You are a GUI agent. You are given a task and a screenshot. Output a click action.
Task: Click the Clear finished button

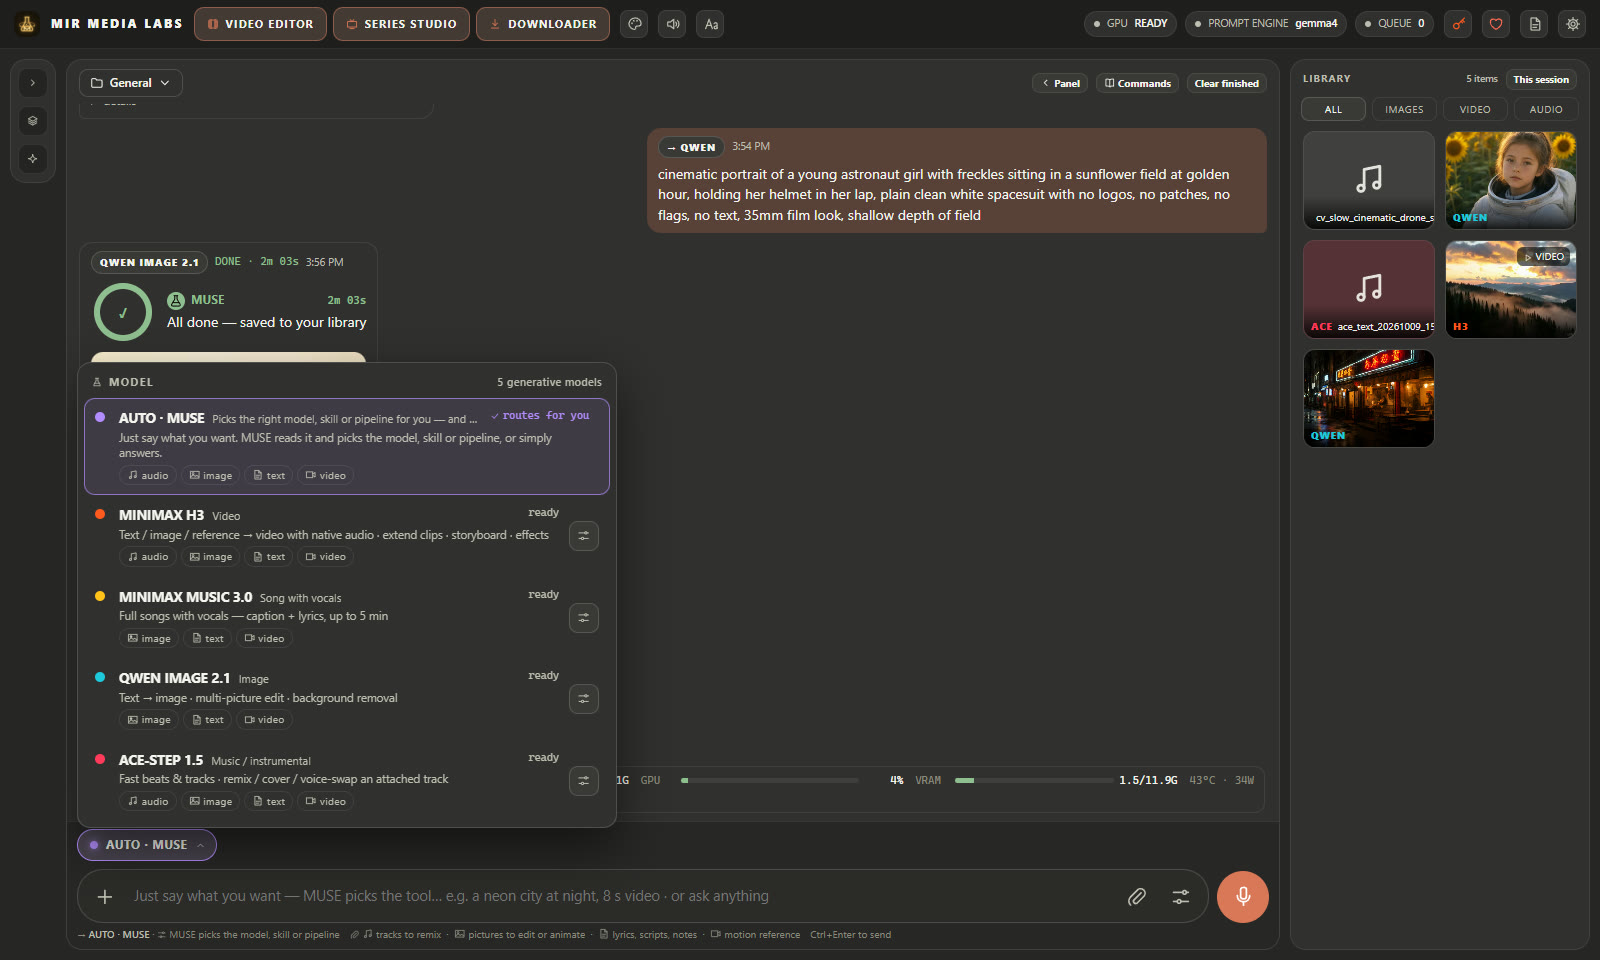click(1227, 84)
